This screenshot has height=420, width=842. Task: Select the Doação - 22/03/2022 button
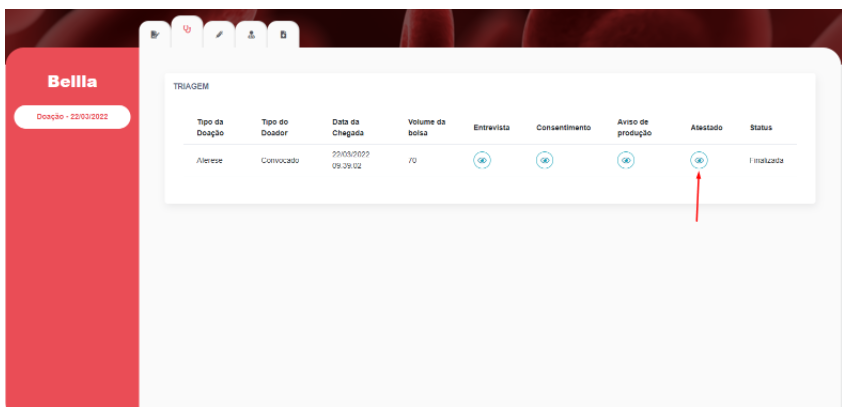(72, 117)
